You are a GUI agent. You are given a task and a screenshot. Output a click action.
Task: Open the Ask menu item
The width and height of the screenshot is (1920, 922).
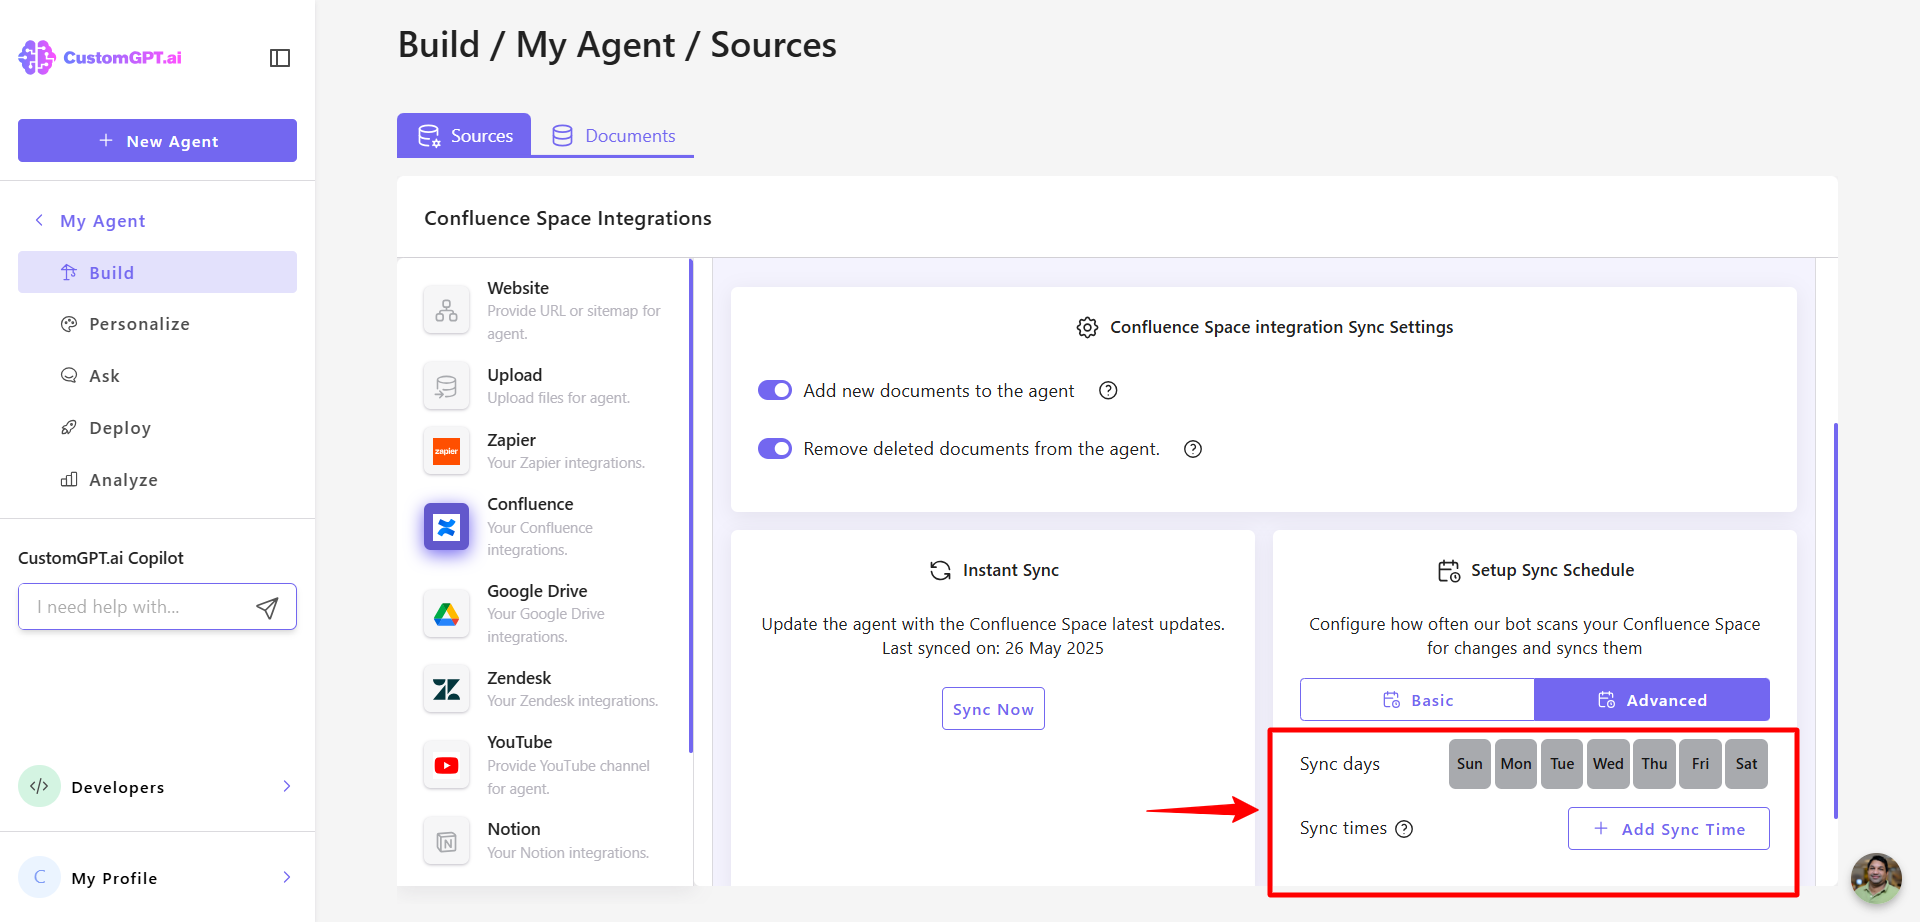[157, 376]
